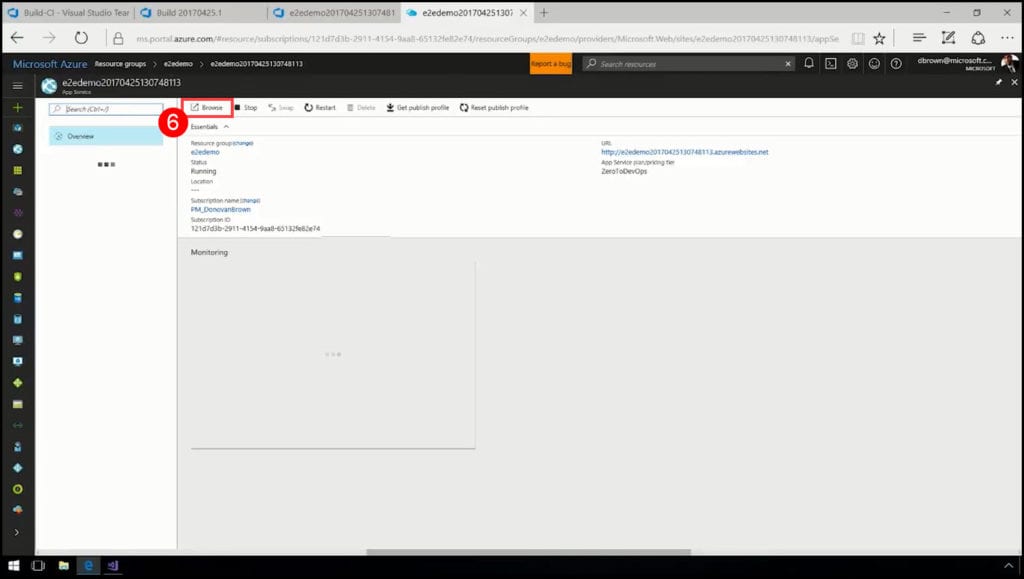Image resolution: width=1024 pixels, height=579 pixels.
Task: Click the browser address bar URL
Action: click(487, 39)
